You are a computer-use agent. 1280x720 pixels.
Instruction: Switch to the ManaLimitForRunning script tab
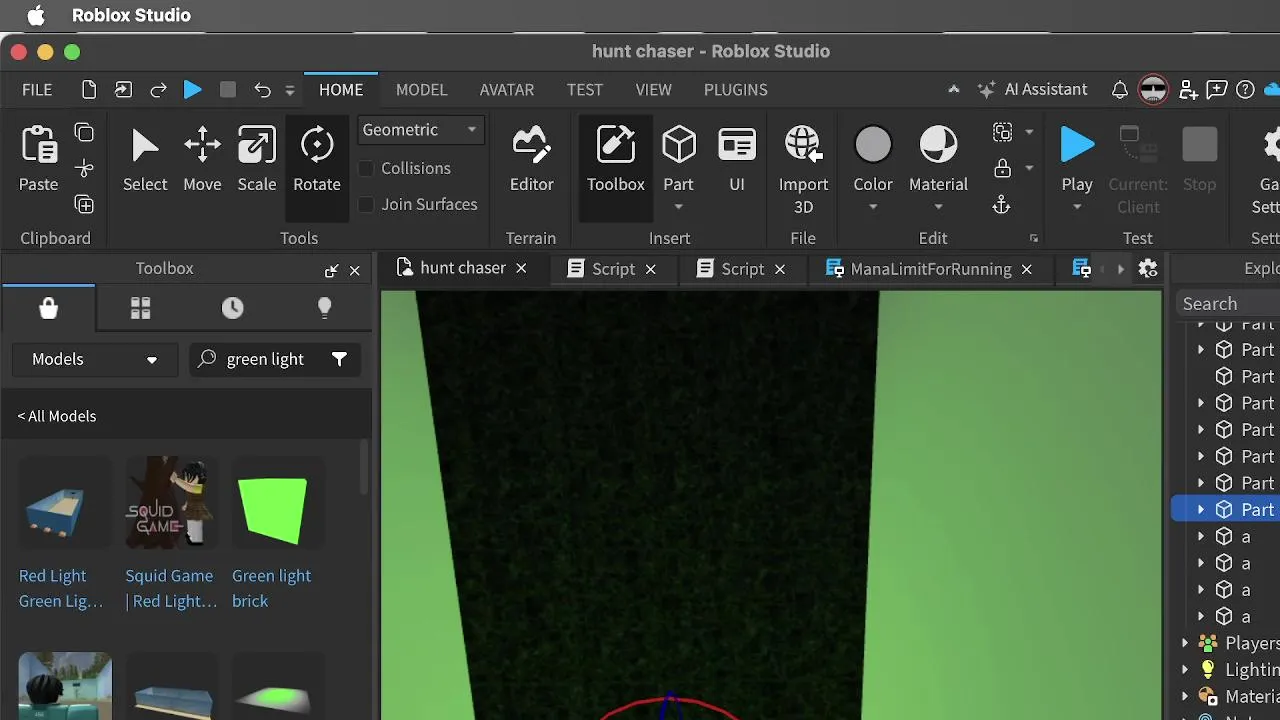click(x=931, y=269)
